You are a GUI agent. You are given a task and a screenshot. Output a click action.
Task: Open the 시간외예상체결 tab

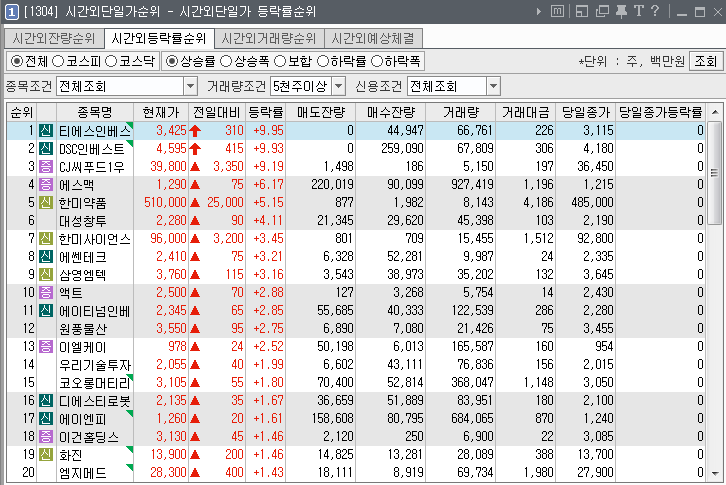pos(373,38)
